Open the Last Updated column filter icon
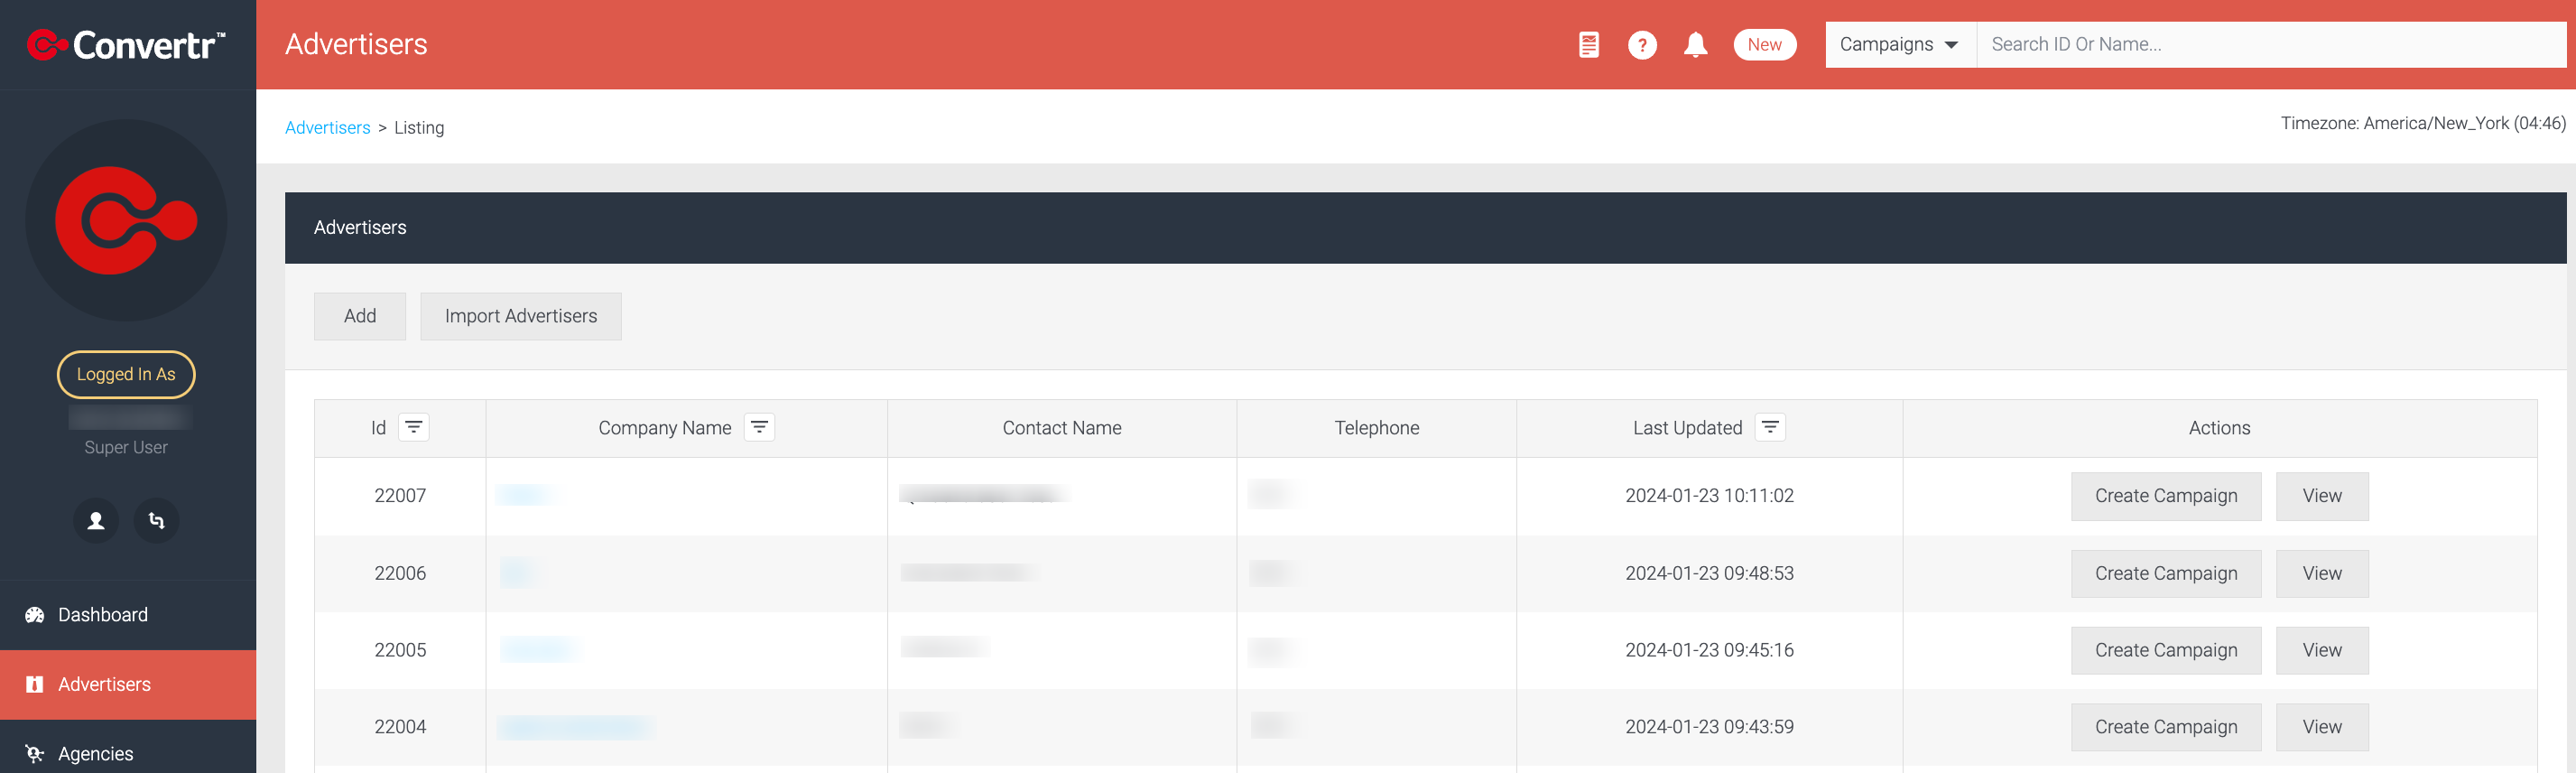This screenshot has height=773, width=2576. pyautogui.click(x=1770, y=428)
